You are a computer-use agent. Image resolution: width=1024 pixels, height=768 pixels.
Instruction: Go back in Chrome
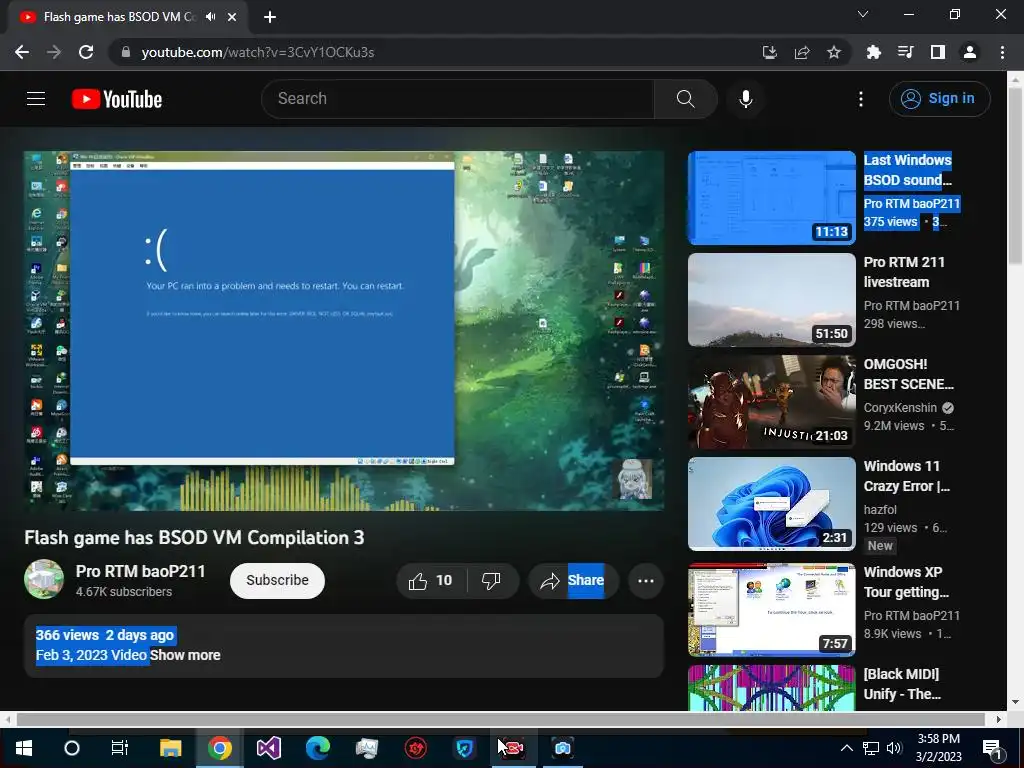(x=22, y=52)
